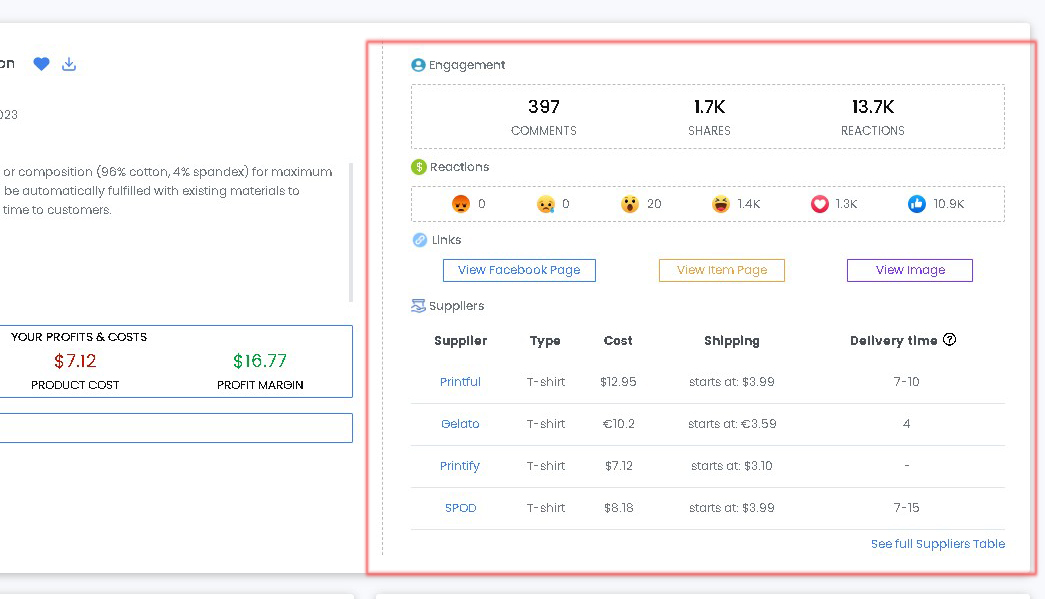Click the 1.3K love count
1045x599 pixels.
[846, 204]
